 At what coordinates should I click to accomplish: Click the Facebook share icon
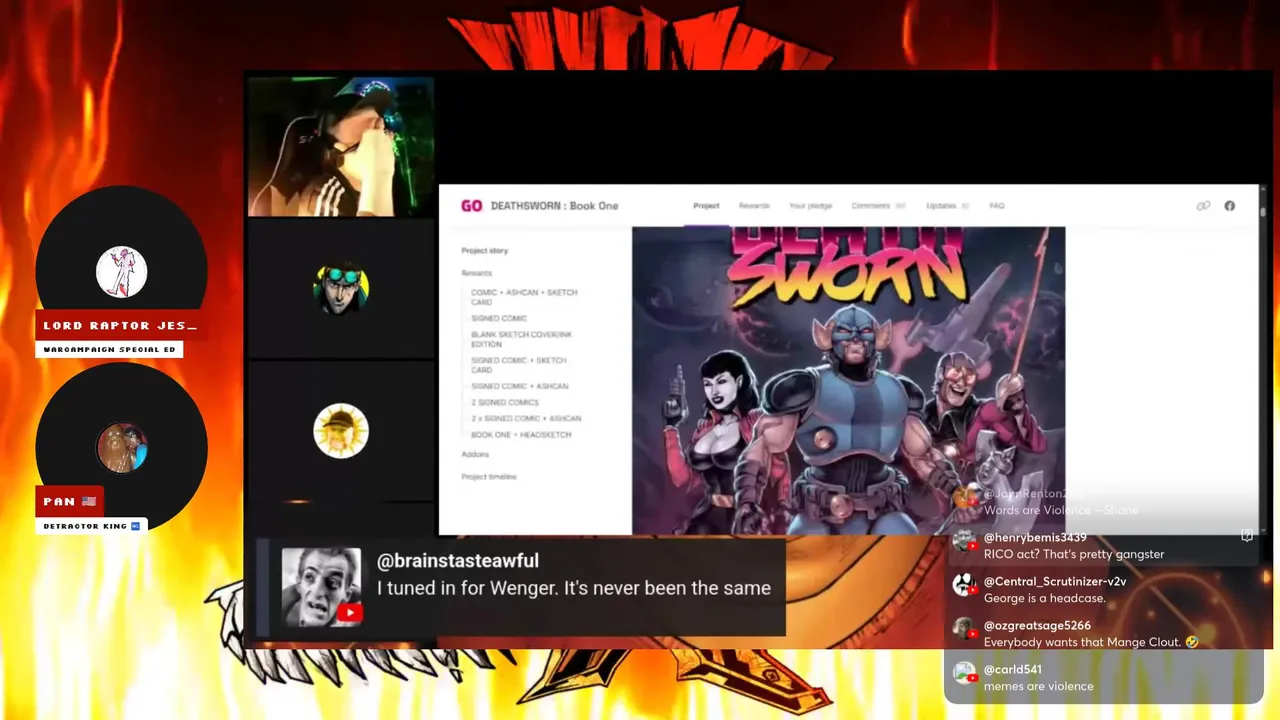click(x=1230, y=206)
